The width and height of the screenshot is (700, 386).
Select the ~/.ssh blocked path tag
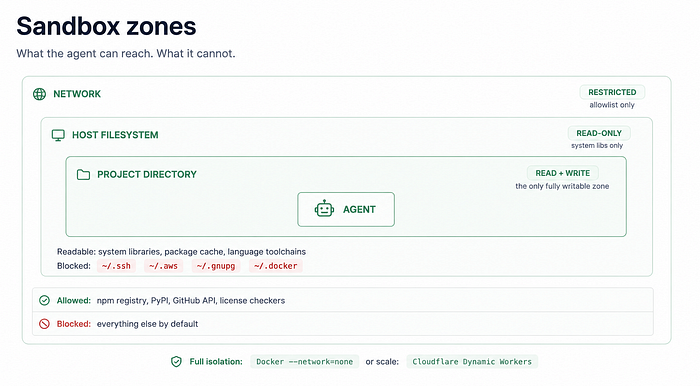116,266
